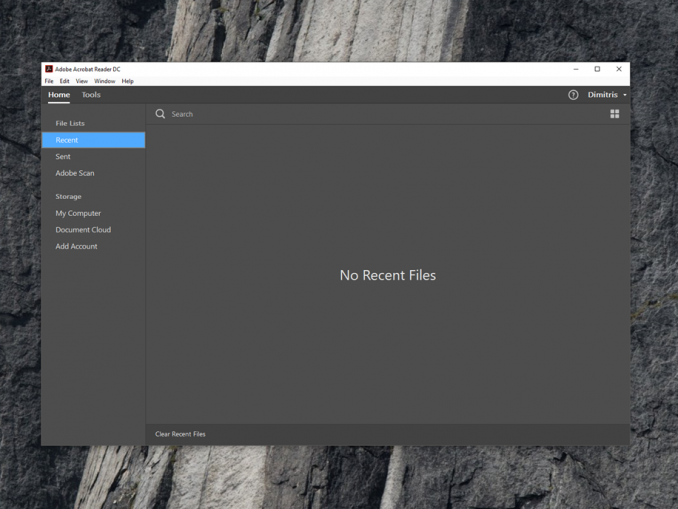Expand the Dimitris account dropdown

[x=607, y=95]
